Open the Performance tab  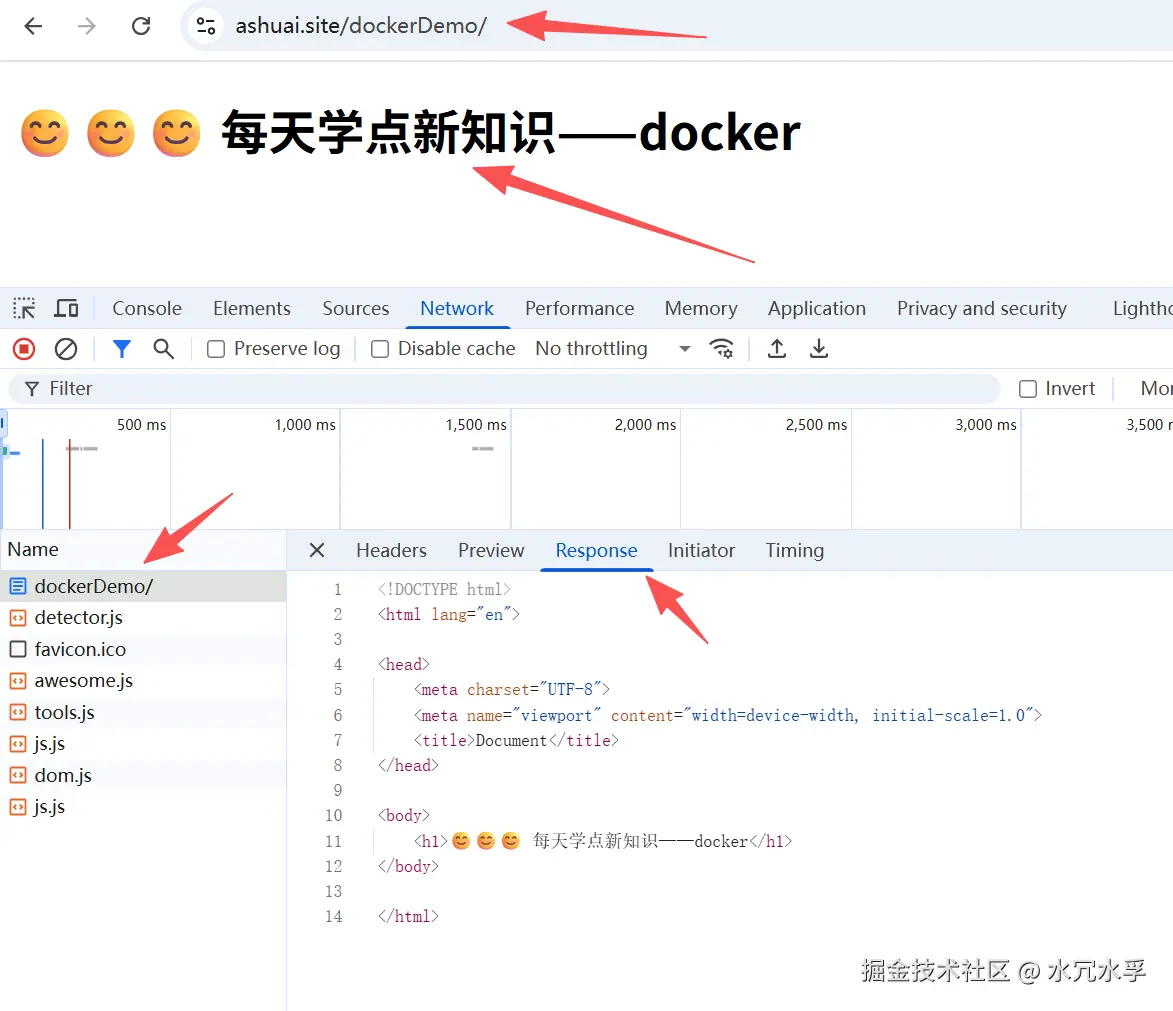point(579,308)
